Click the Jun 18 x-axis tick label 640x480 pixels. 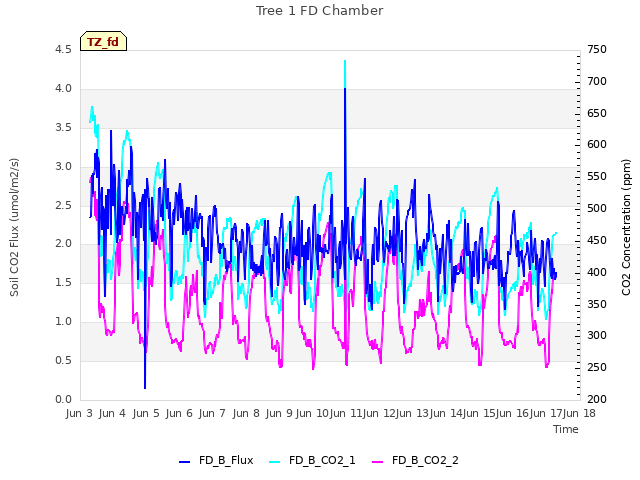(579, 413)
